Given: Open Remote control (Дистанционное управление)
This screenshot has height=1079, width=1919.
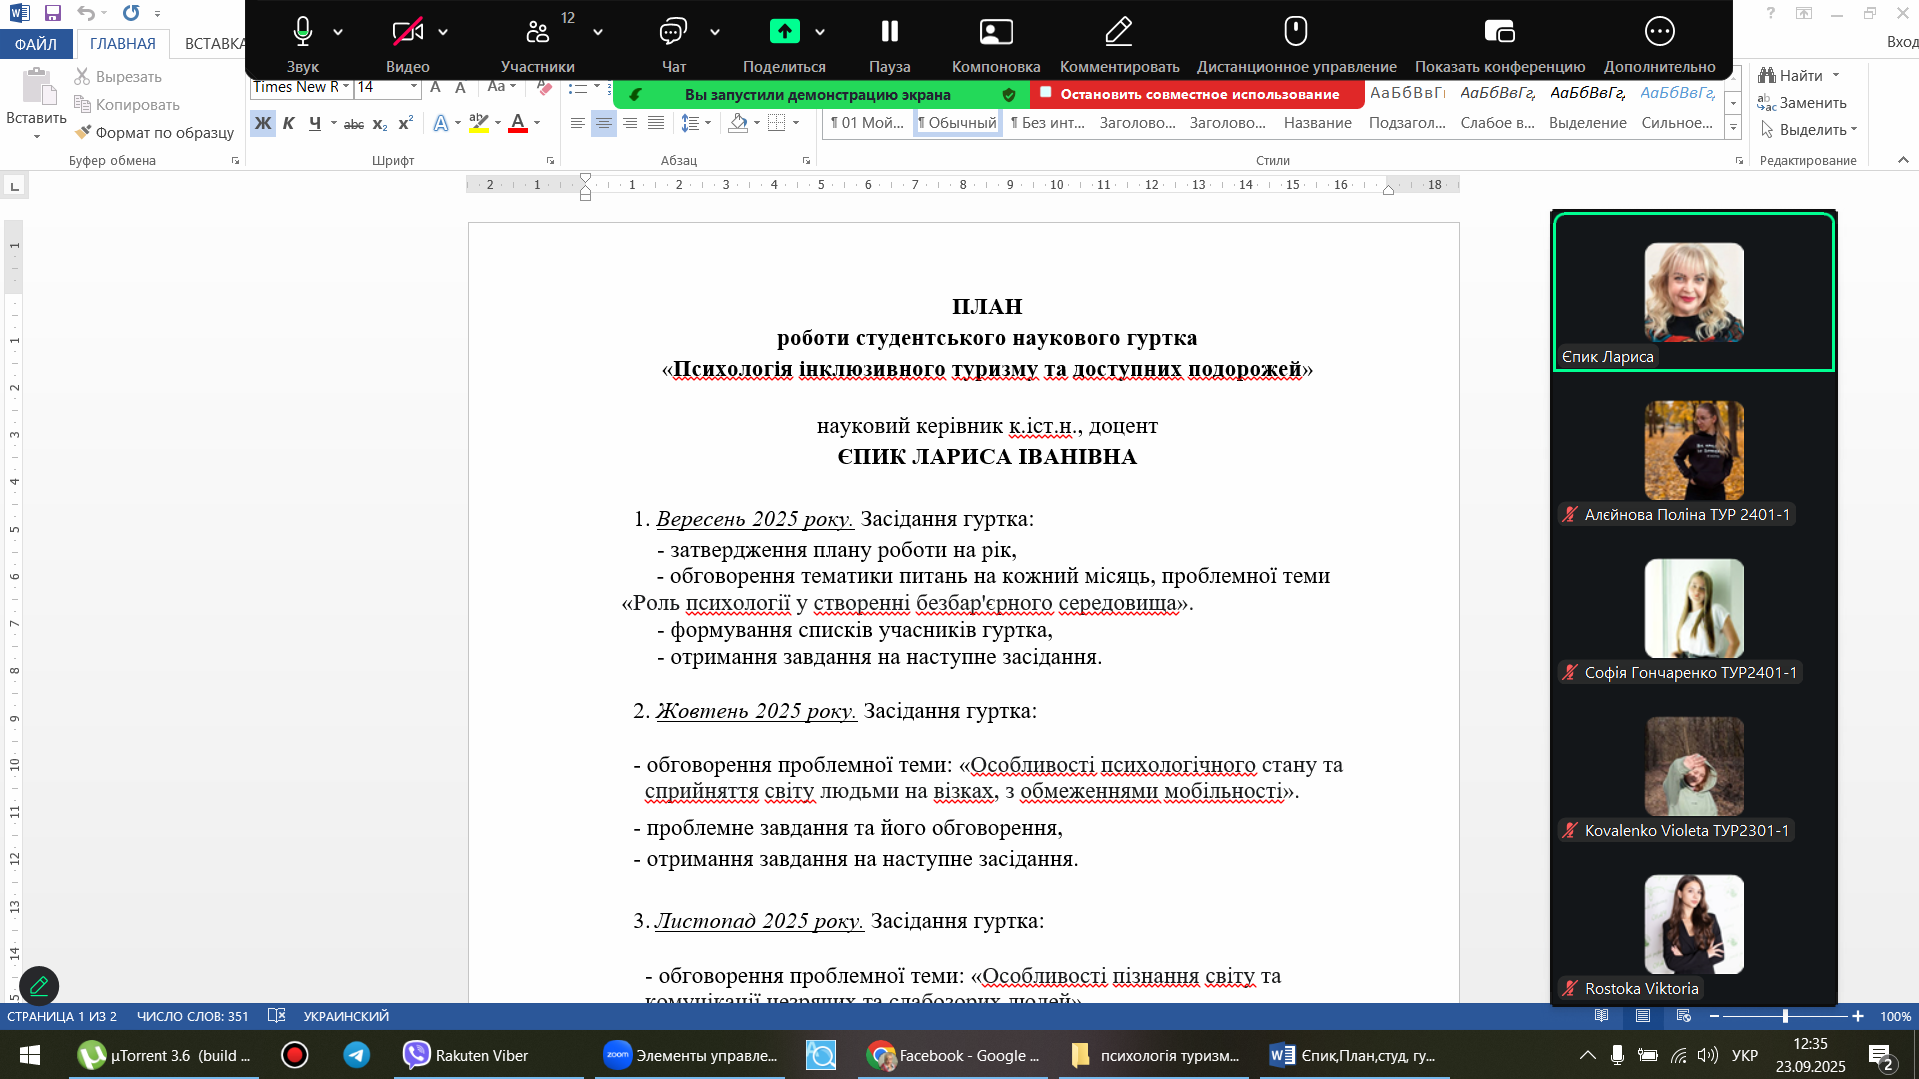Looking at the screenshot, I should click(x=1295, y=32).
